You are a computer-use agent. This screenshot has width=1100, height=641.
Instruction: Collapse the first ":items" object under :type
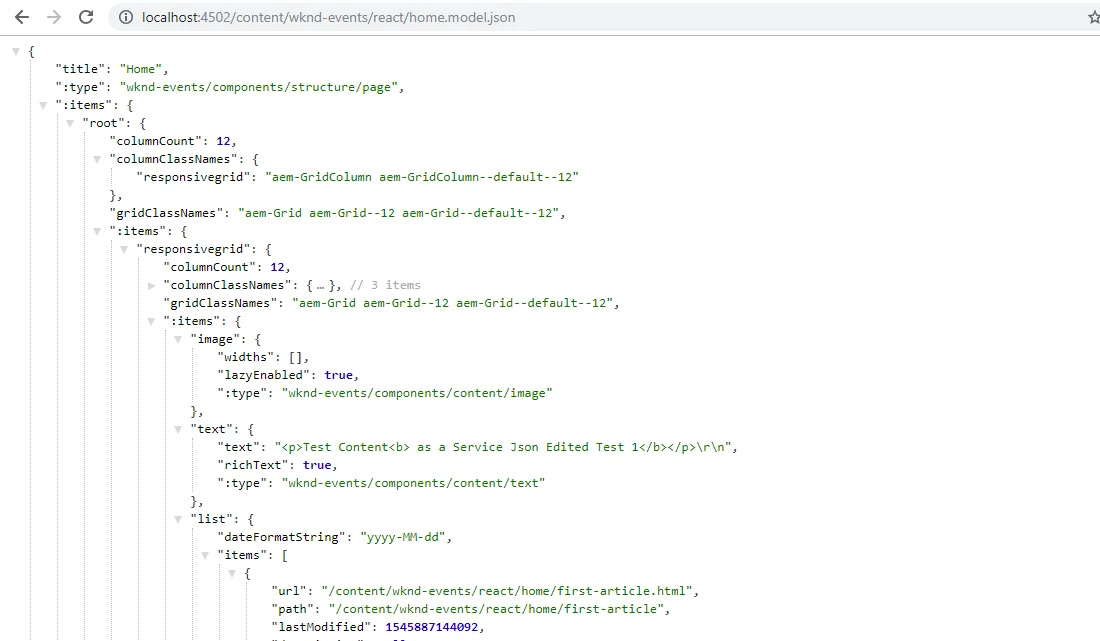point(43,105)
